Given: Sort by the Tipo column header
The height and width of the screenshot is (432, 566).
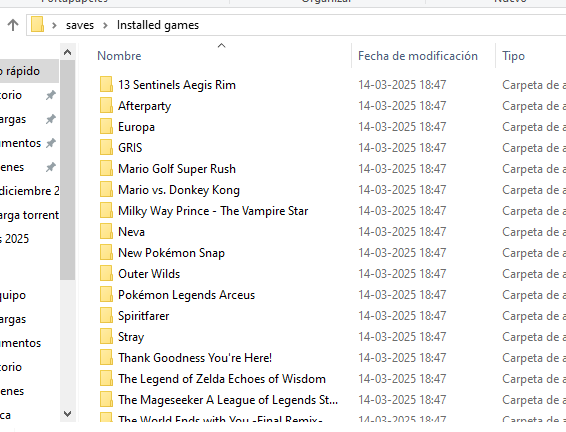Looking at the screenshot, I should pos(513,56).
